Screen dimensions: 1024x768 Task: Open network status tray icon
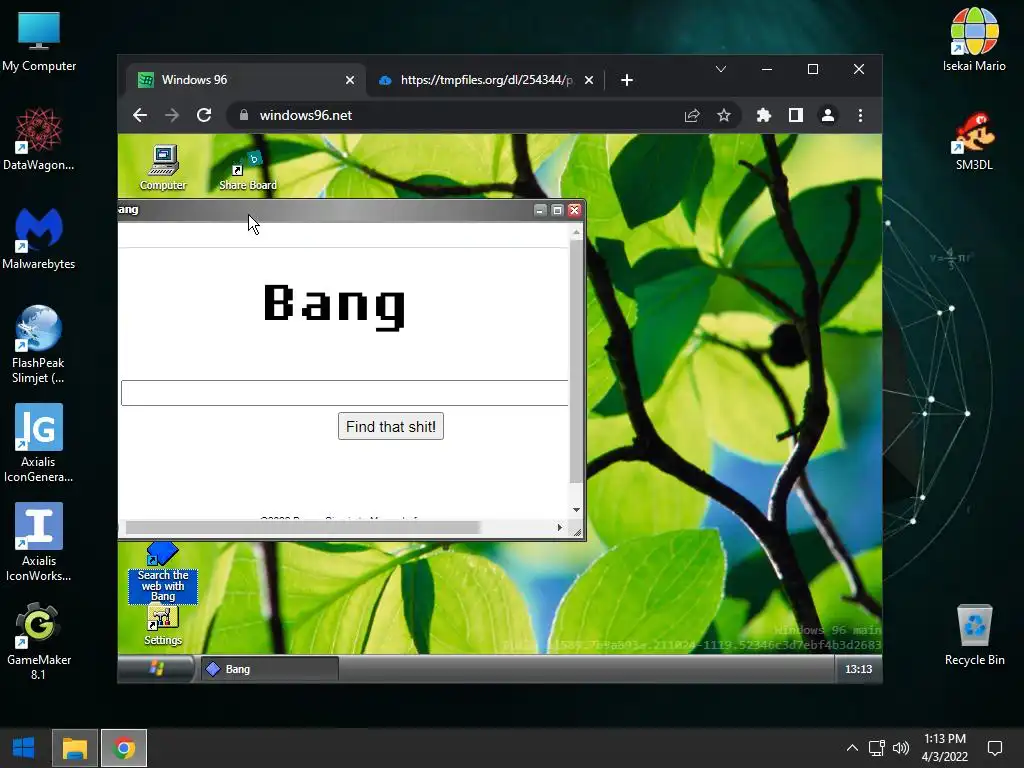876,748
